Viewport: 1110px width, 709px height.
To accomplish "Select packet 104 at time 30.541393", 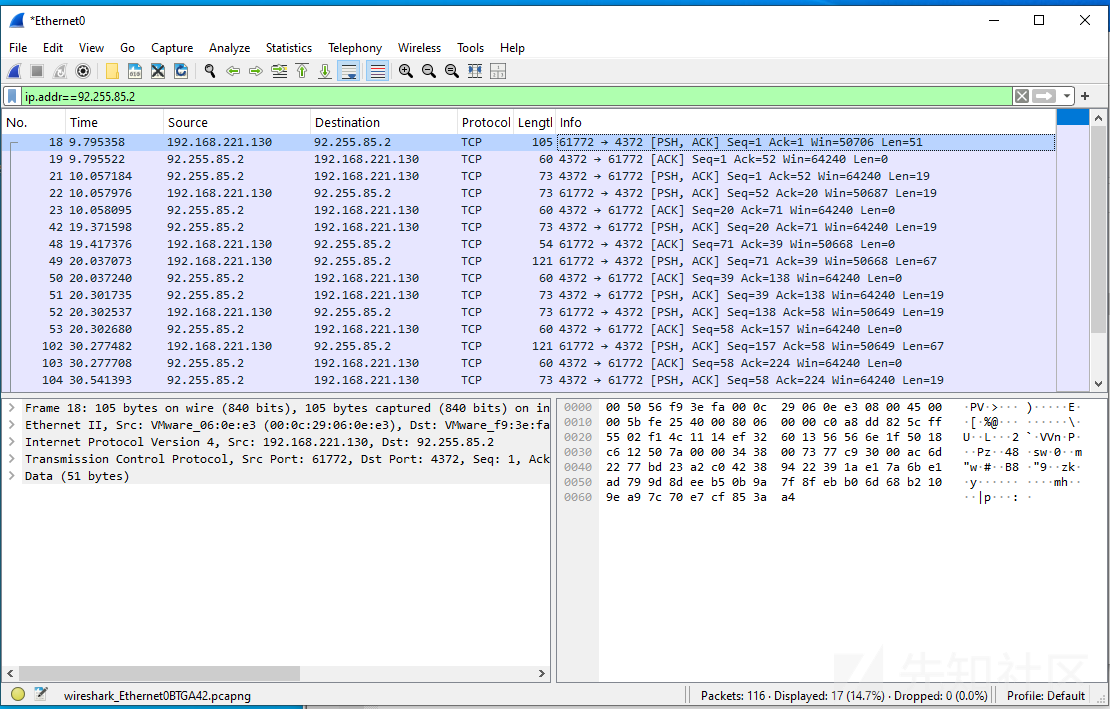I will coord(528,380).
